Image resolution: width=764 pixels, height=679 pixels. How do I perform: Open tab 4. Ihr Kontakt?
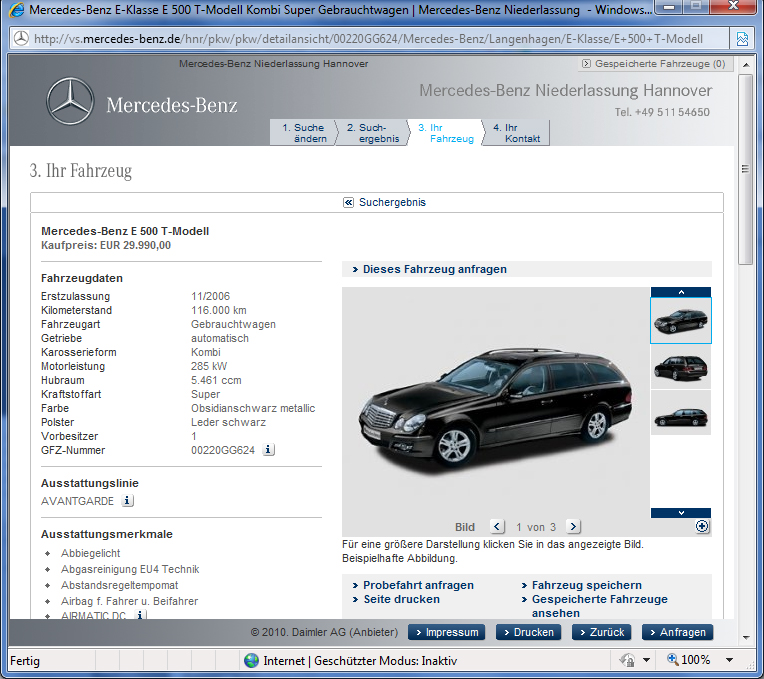tap(516, 132)
